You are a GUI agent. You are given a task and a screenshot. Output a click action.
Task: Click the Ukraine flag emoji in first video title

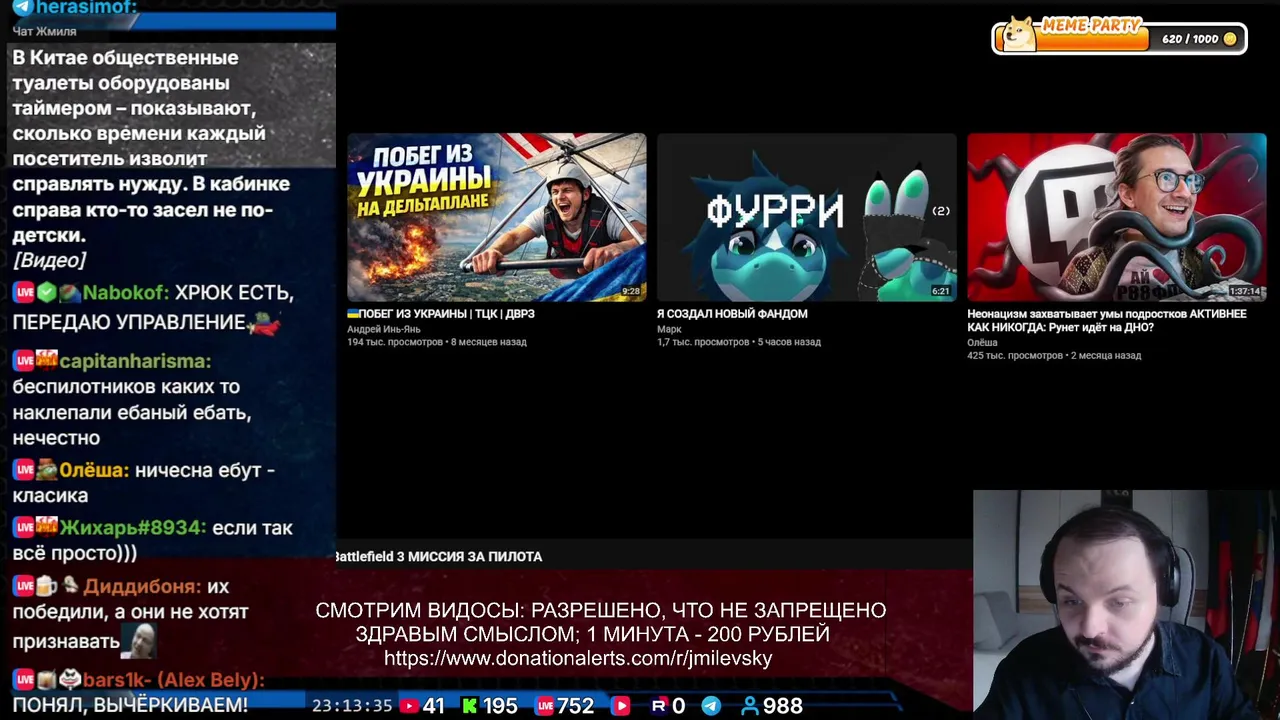coord(352,314)
